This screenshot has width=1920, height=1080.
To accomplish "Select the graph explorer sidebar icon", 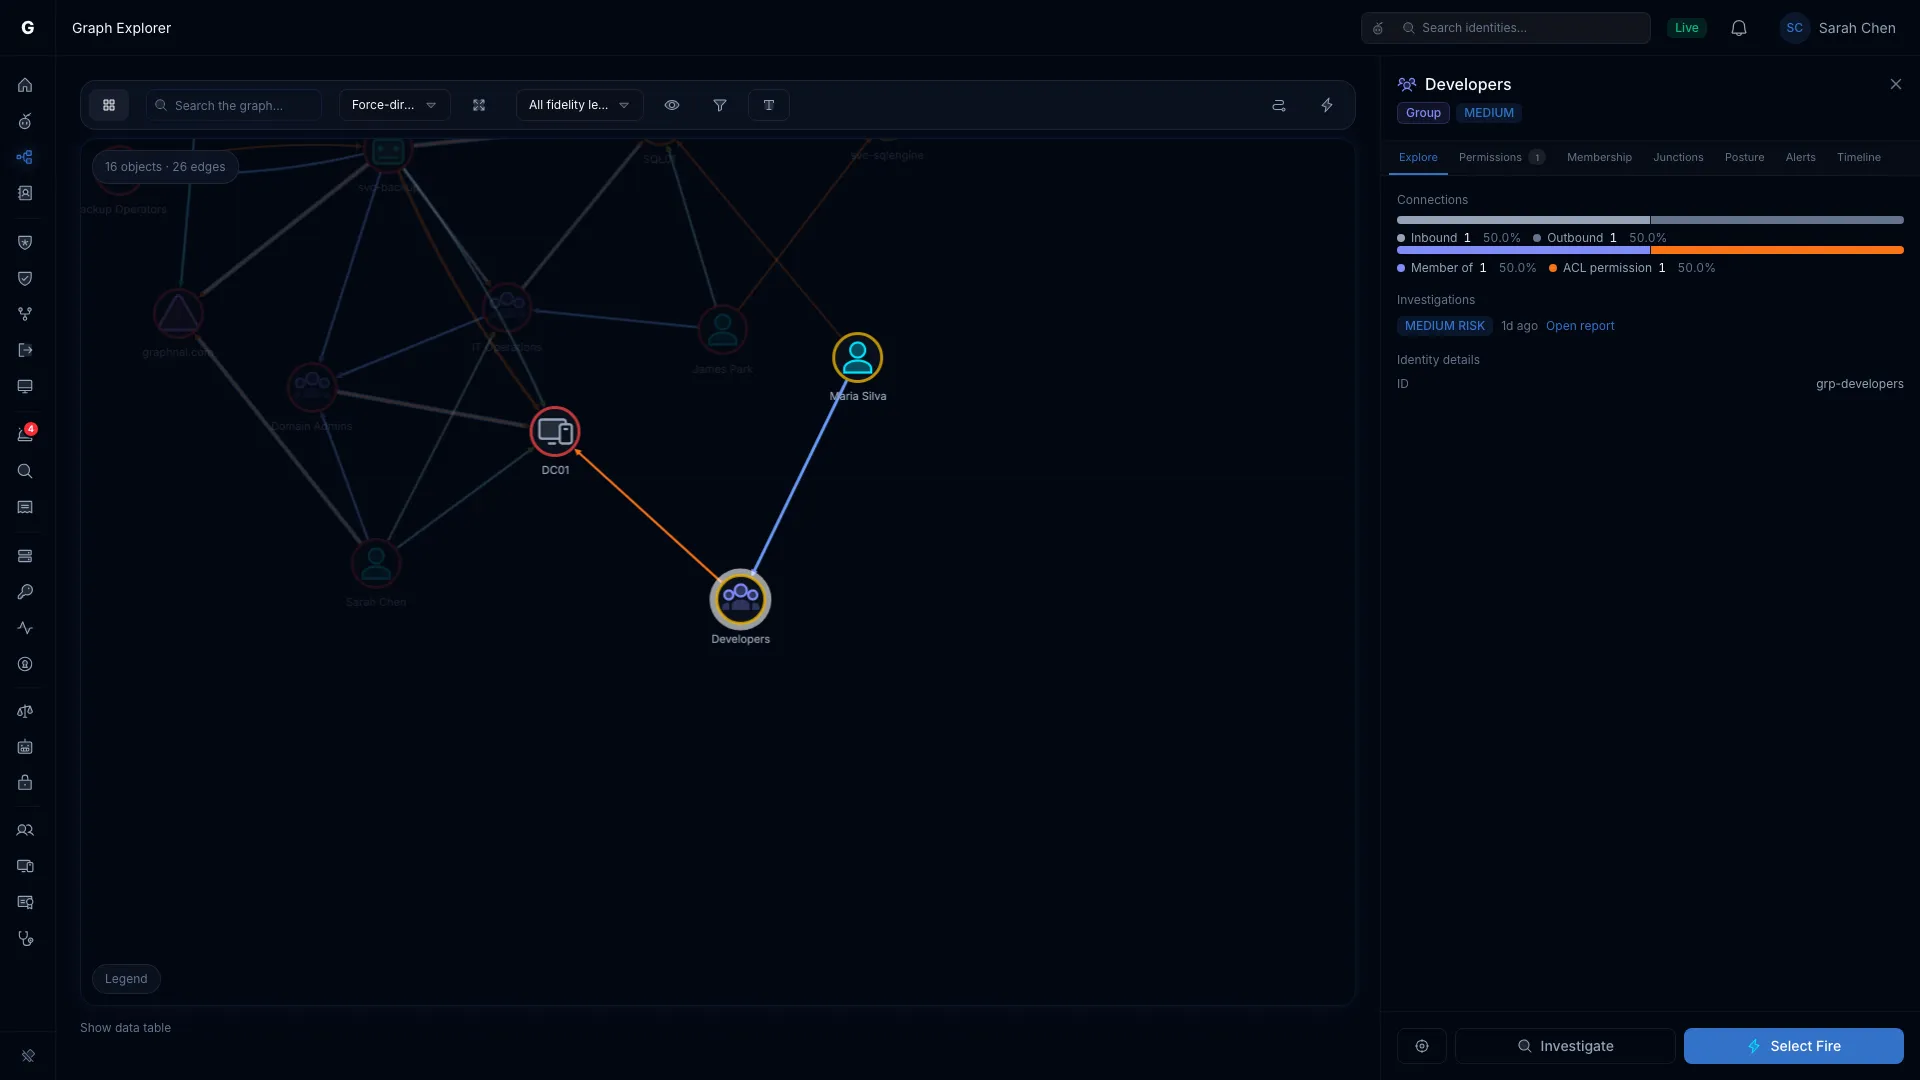I will click(25, 157).
